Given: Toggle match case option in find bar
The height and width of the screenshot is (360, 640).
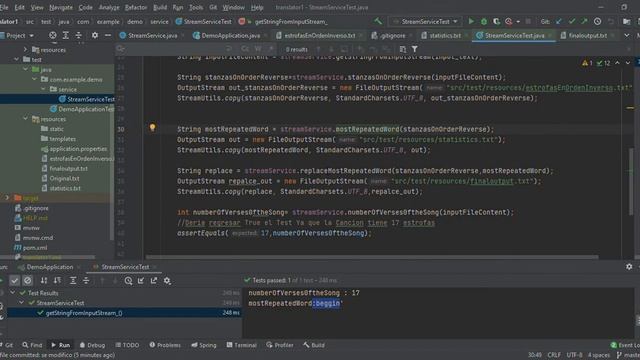Looking at the screenshot, I should [x=245, y=49].
